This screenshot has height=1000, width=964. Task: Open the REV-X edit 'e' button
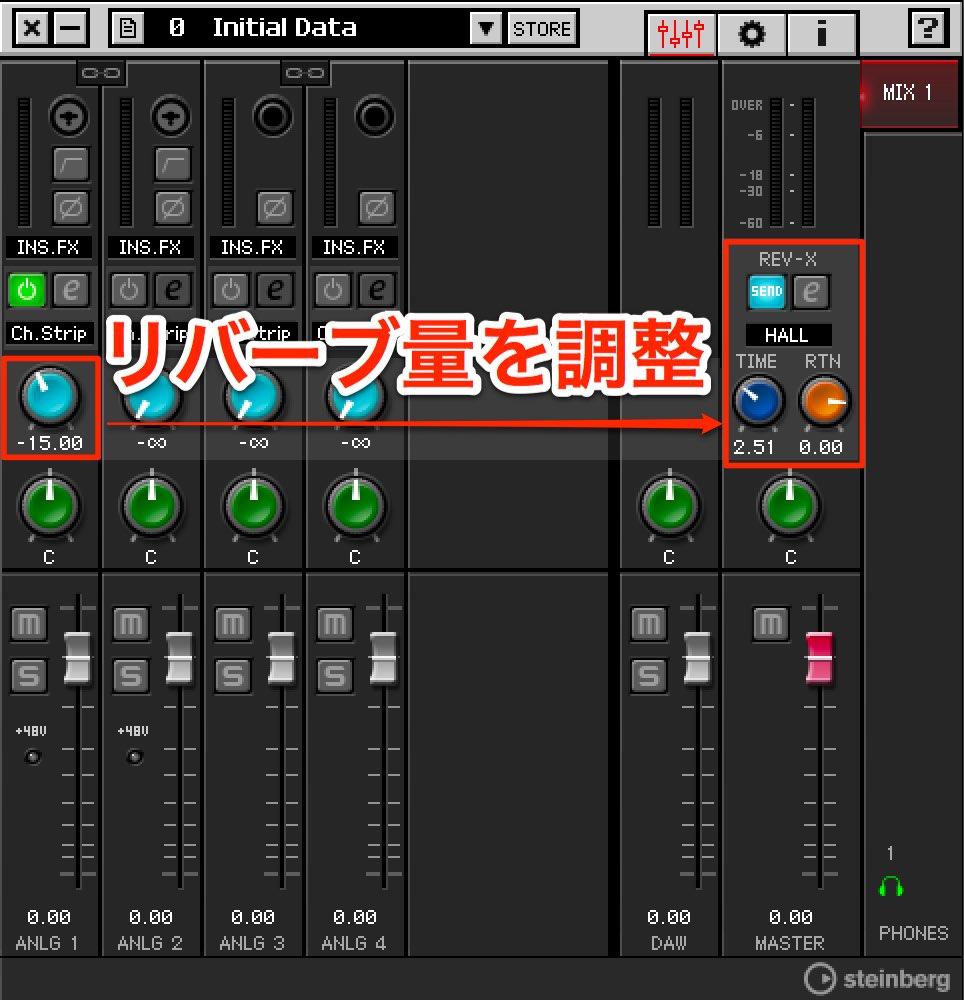tap(811, 292)
